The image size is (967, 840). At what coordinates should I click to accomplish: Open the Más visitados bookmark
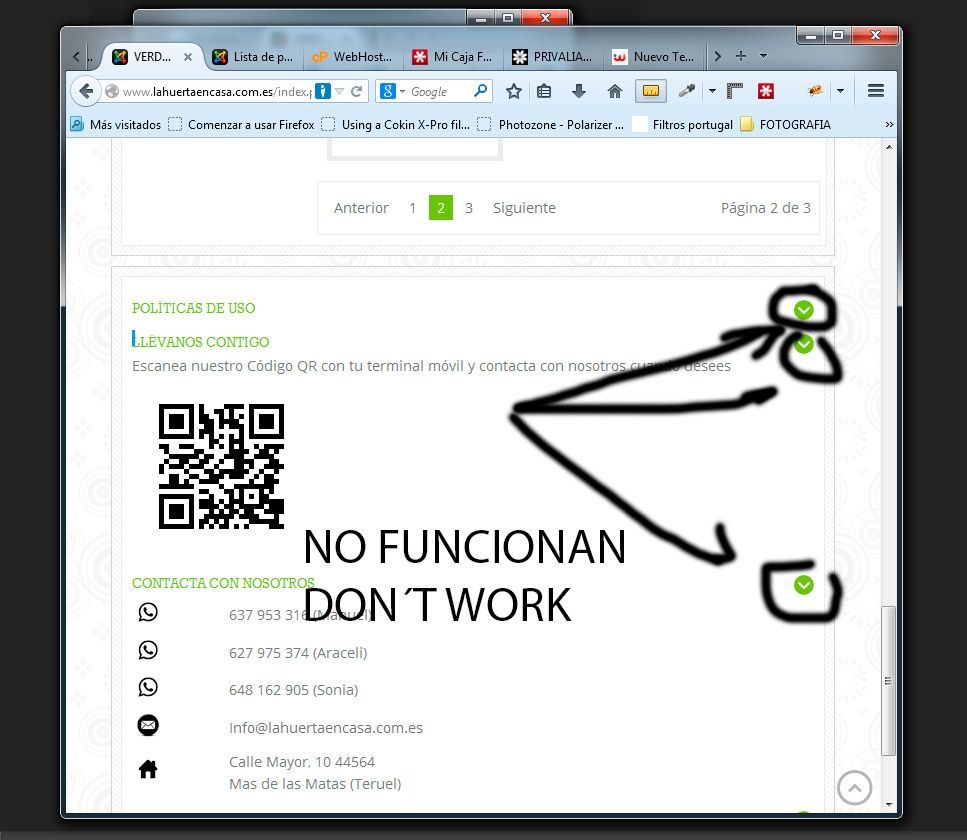116,125
